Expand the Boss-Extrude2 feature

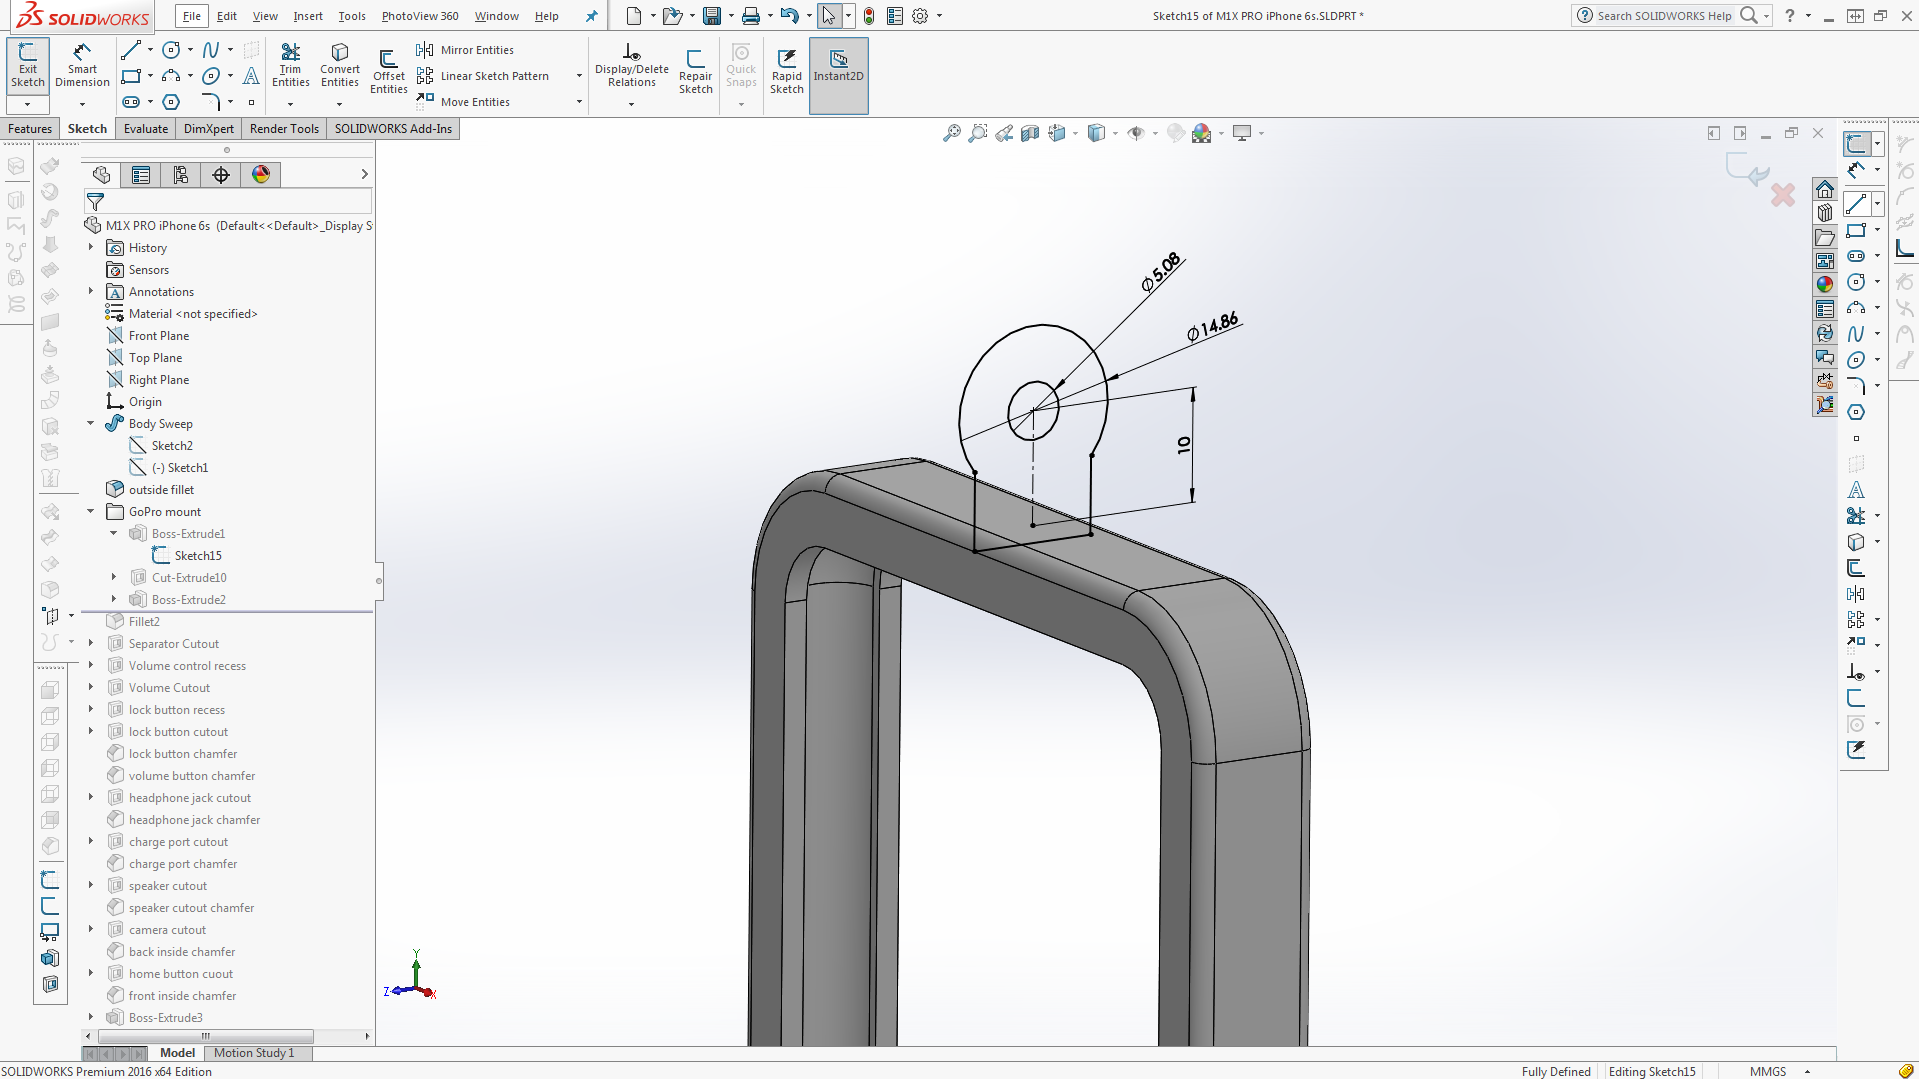(x=114, y=599)
